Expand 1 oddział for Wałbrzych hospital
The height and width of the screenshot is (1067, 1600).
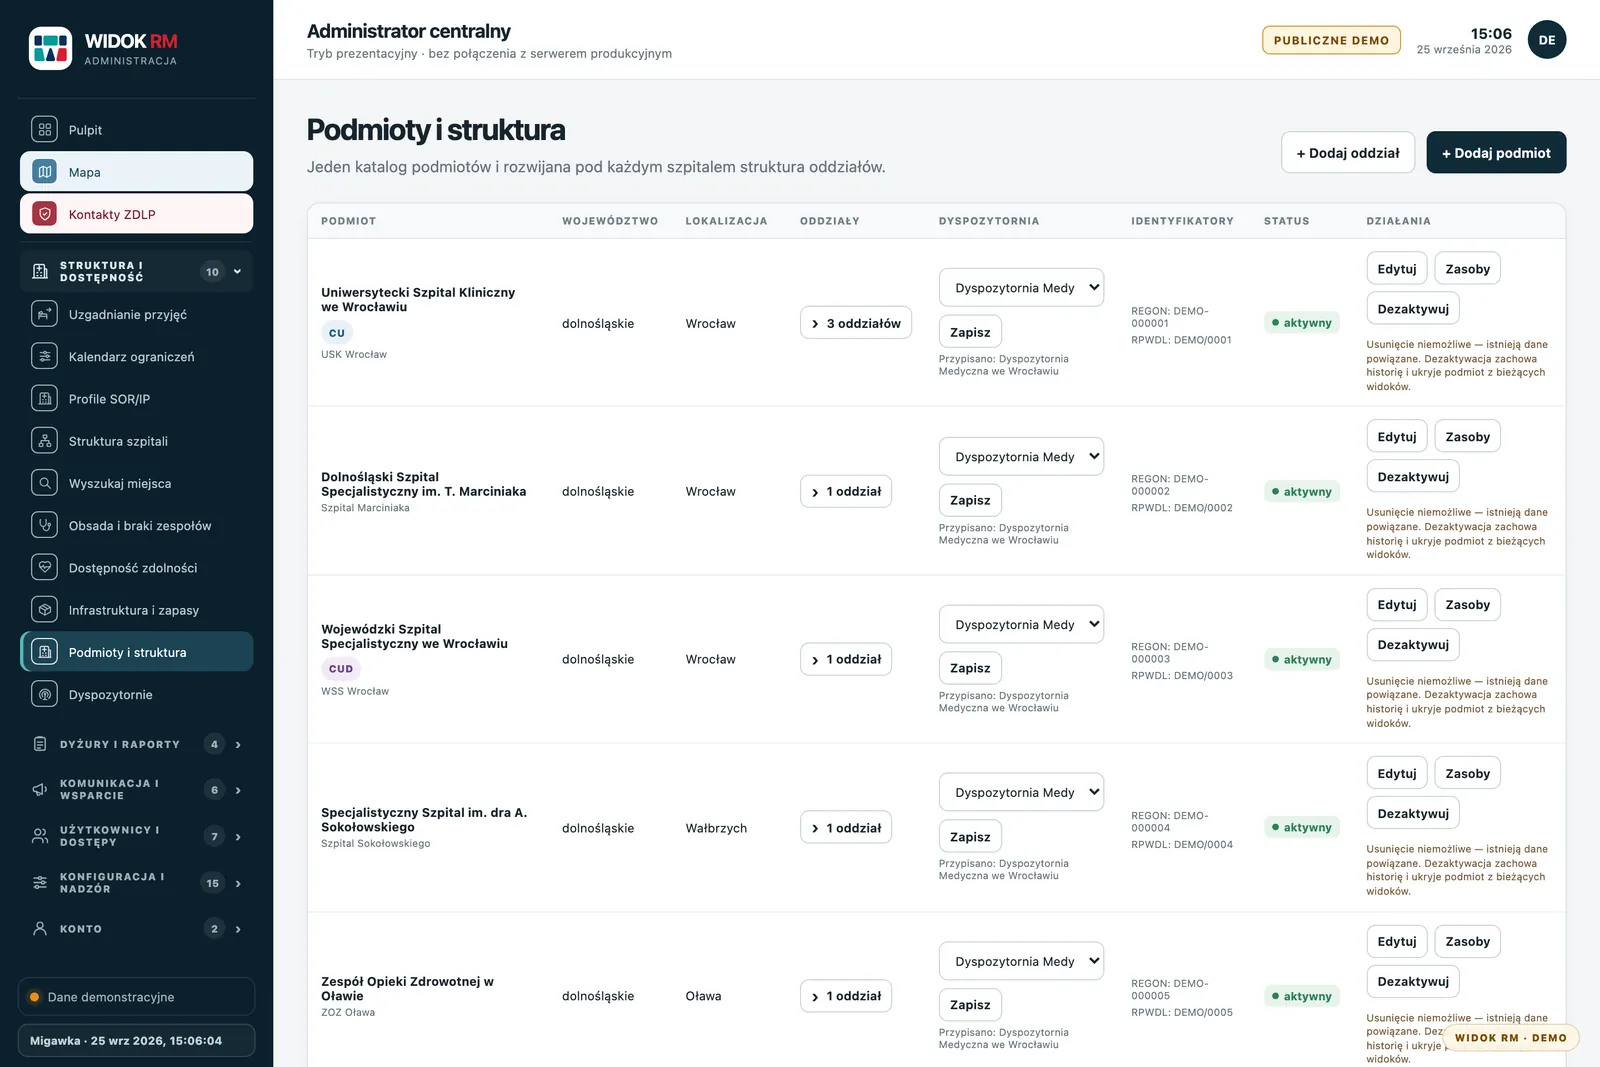[x=846, y=828]
